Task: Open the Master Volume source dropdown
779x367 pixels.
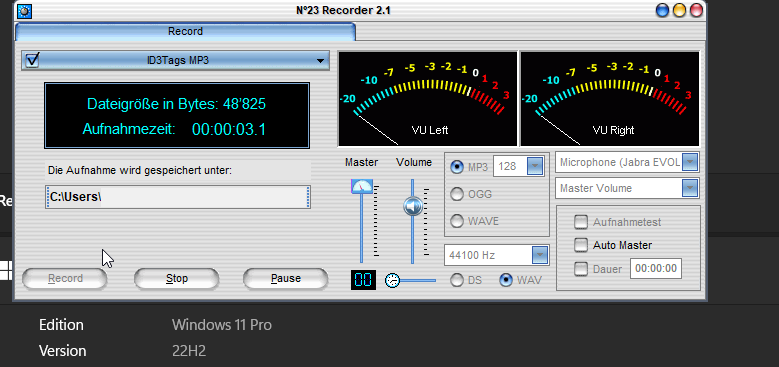Action: coord(690,188)
